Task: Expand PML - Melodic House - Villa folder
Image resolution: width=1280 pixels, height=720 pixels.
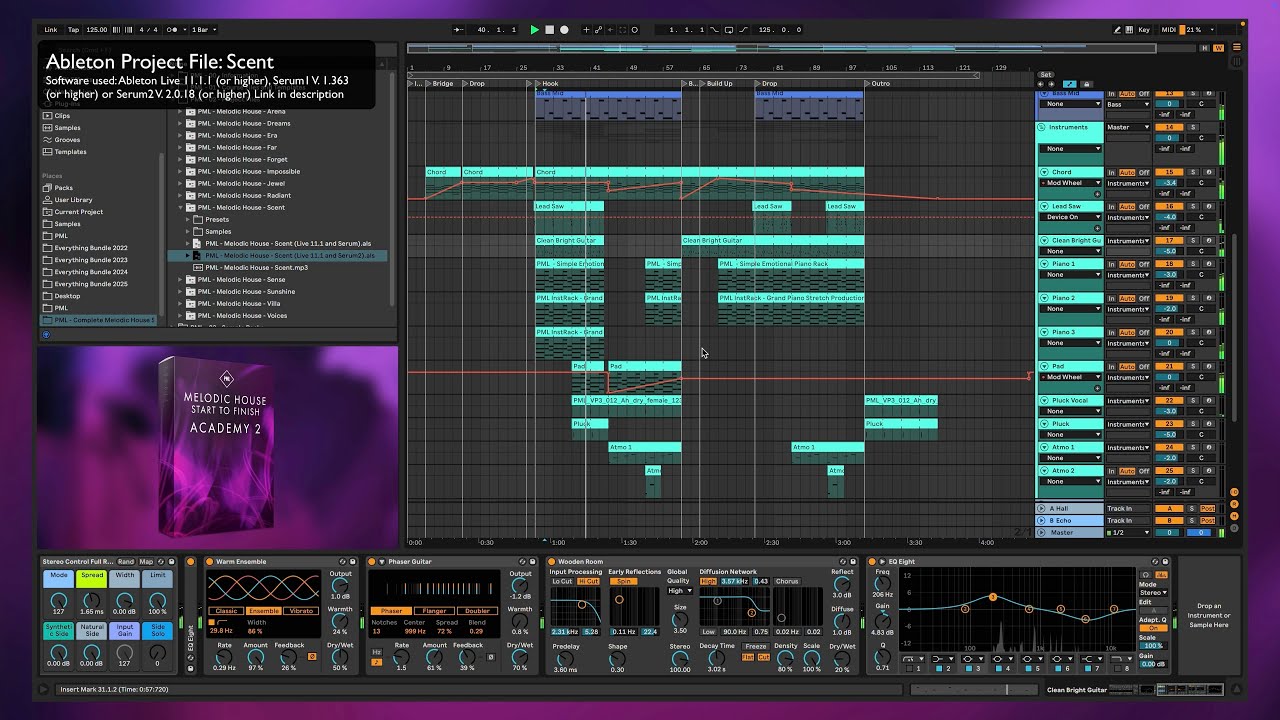Action: [x=181, y=303]
